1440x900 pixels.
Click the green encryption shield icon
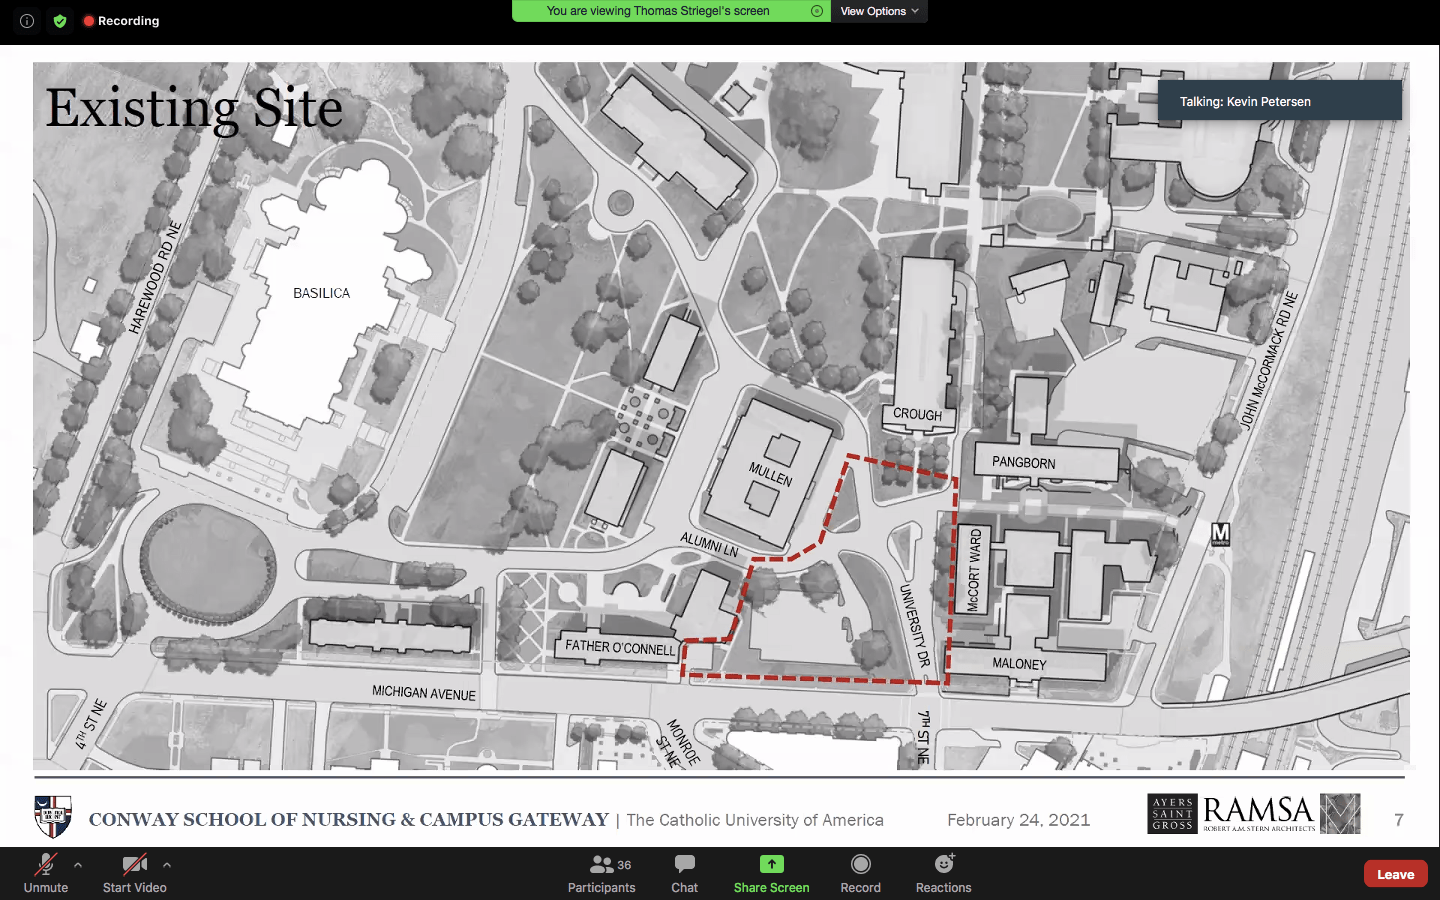tap(60, 20)
